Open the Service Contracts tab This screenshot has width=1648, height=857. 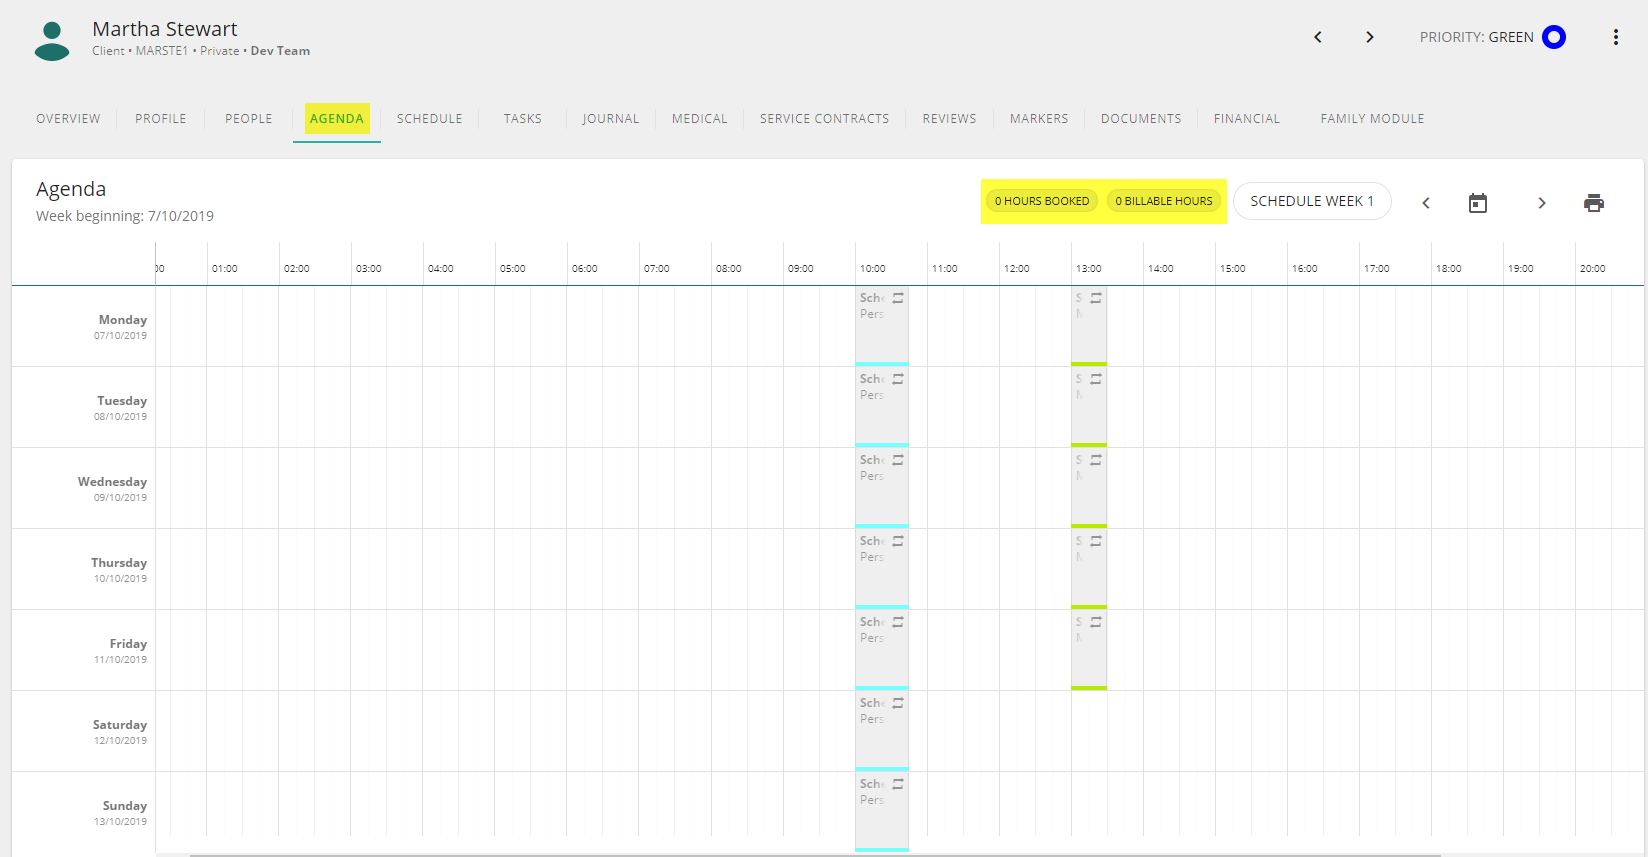point(824,118)
